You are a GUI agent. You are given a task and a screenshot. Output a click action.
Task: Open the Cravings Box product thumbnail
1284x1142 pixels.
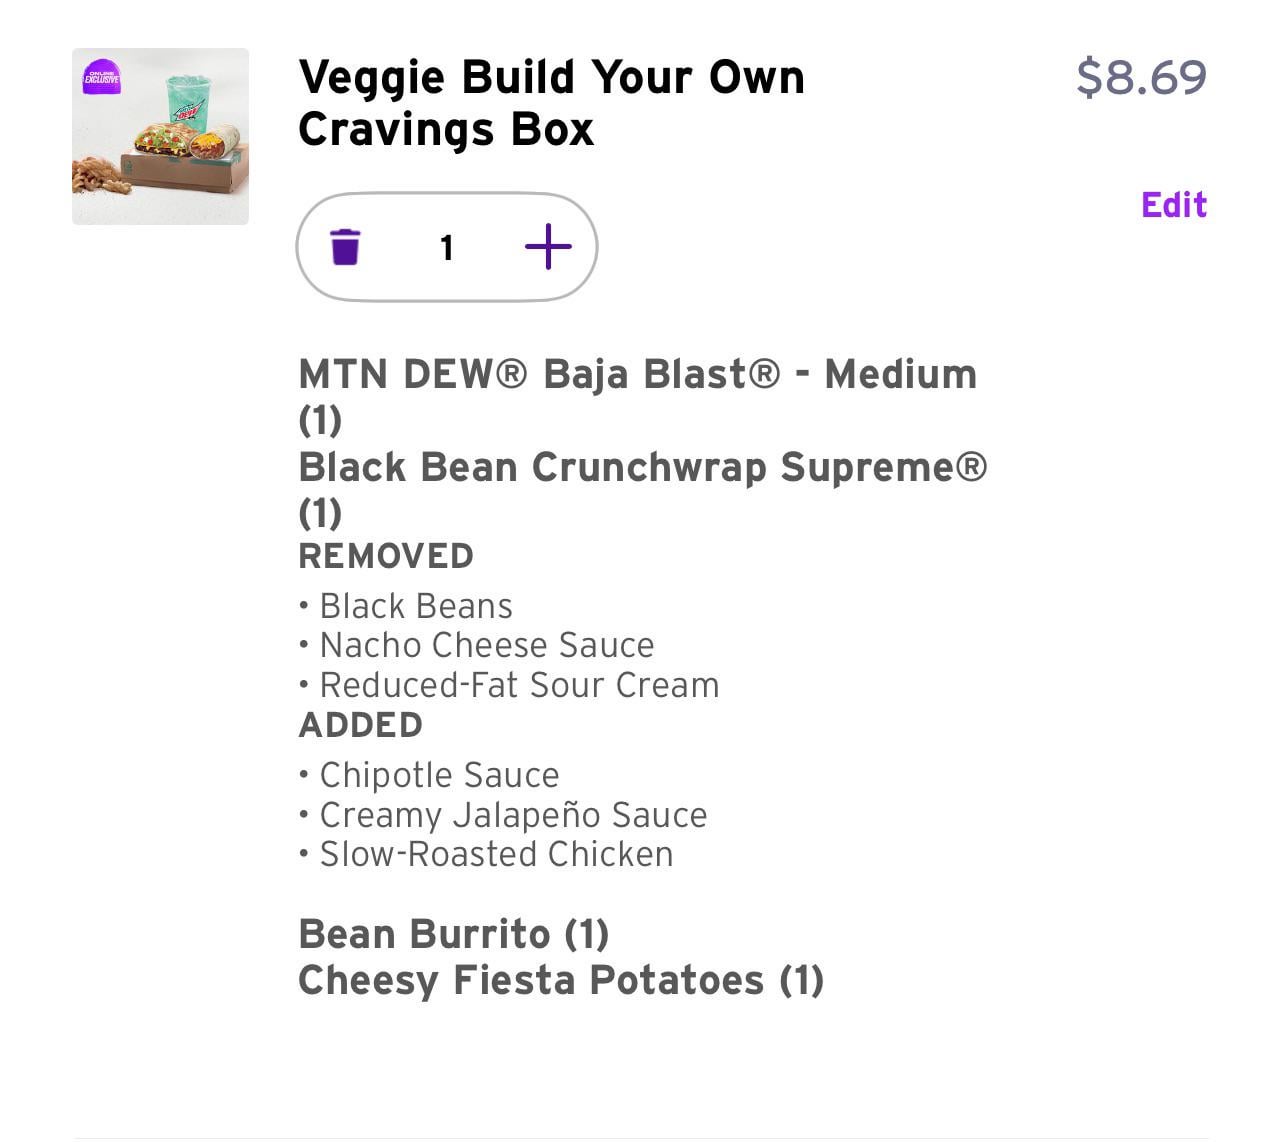[160, 137]
